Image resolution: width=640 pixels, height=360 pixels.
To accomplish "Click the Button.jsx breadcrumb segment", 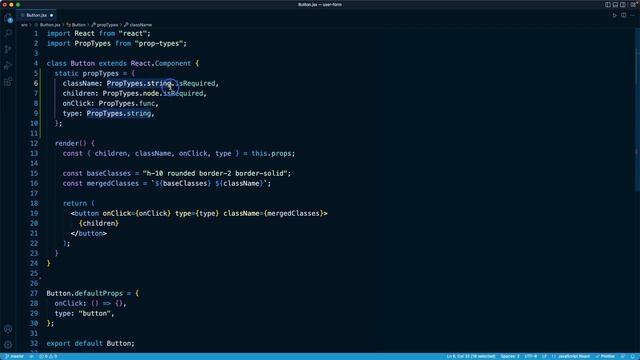I will click(50, 25).
